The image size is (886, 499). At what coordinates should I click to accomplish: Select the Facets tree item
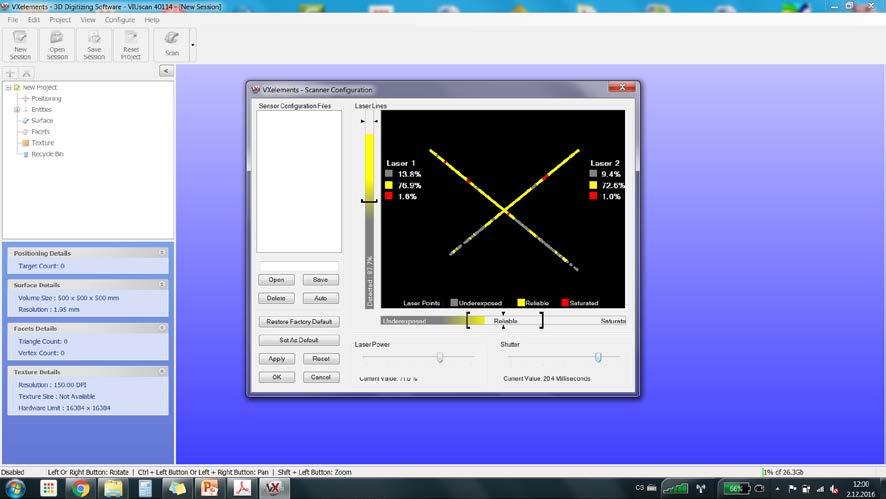coord(40,132)
